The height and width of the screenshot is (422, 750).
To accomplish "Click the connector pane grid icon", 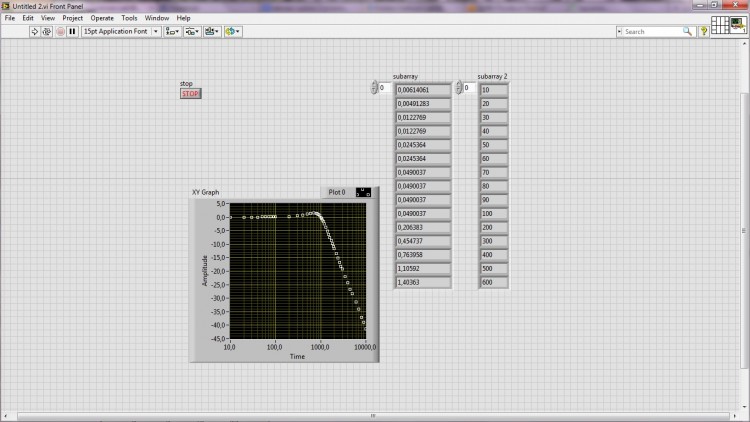I will coord(719,25).
